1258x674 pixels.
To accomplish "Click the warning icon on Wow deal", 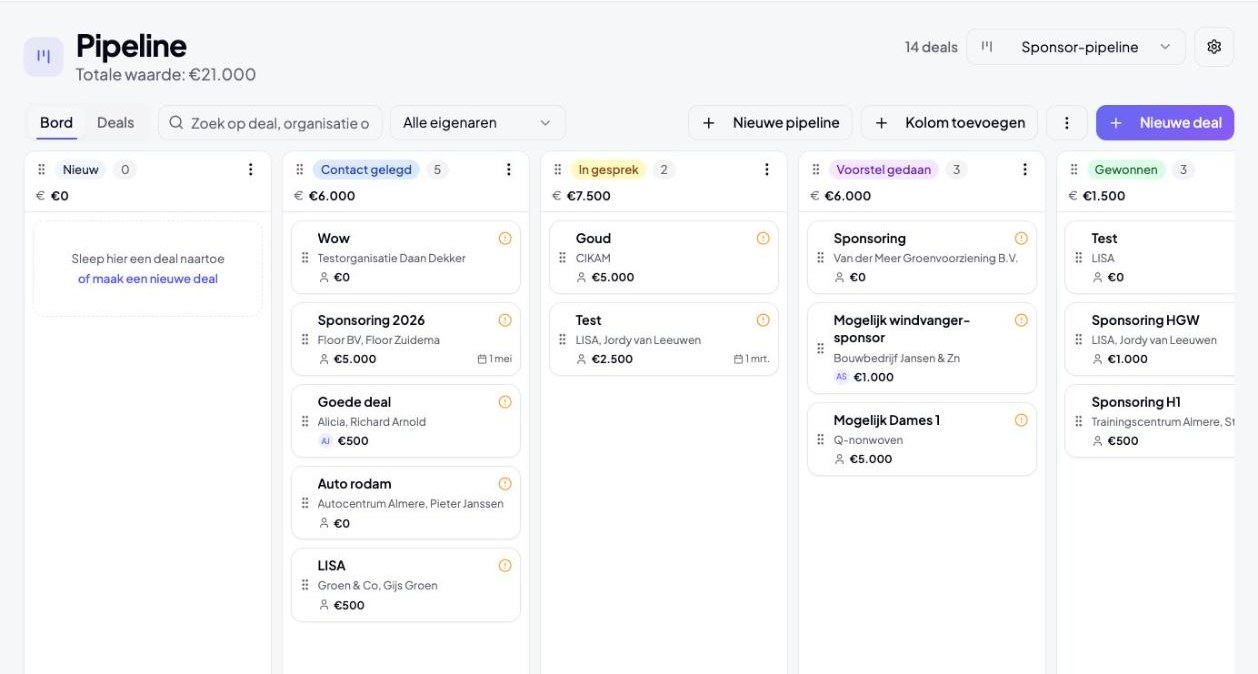I will 505,238.
